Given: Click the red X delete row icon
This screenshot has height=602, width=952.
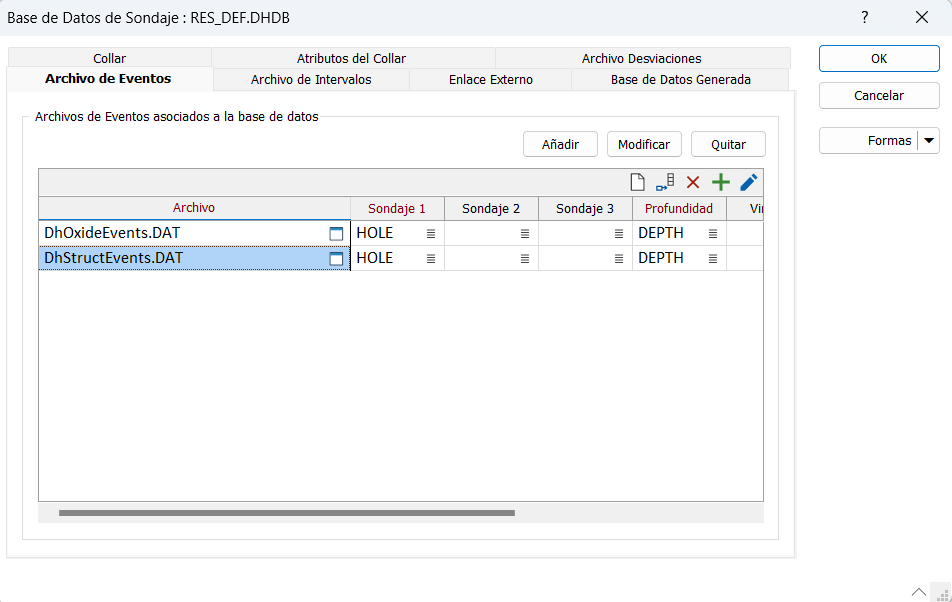Looking at the screenshot, I should tap(692, 182).
